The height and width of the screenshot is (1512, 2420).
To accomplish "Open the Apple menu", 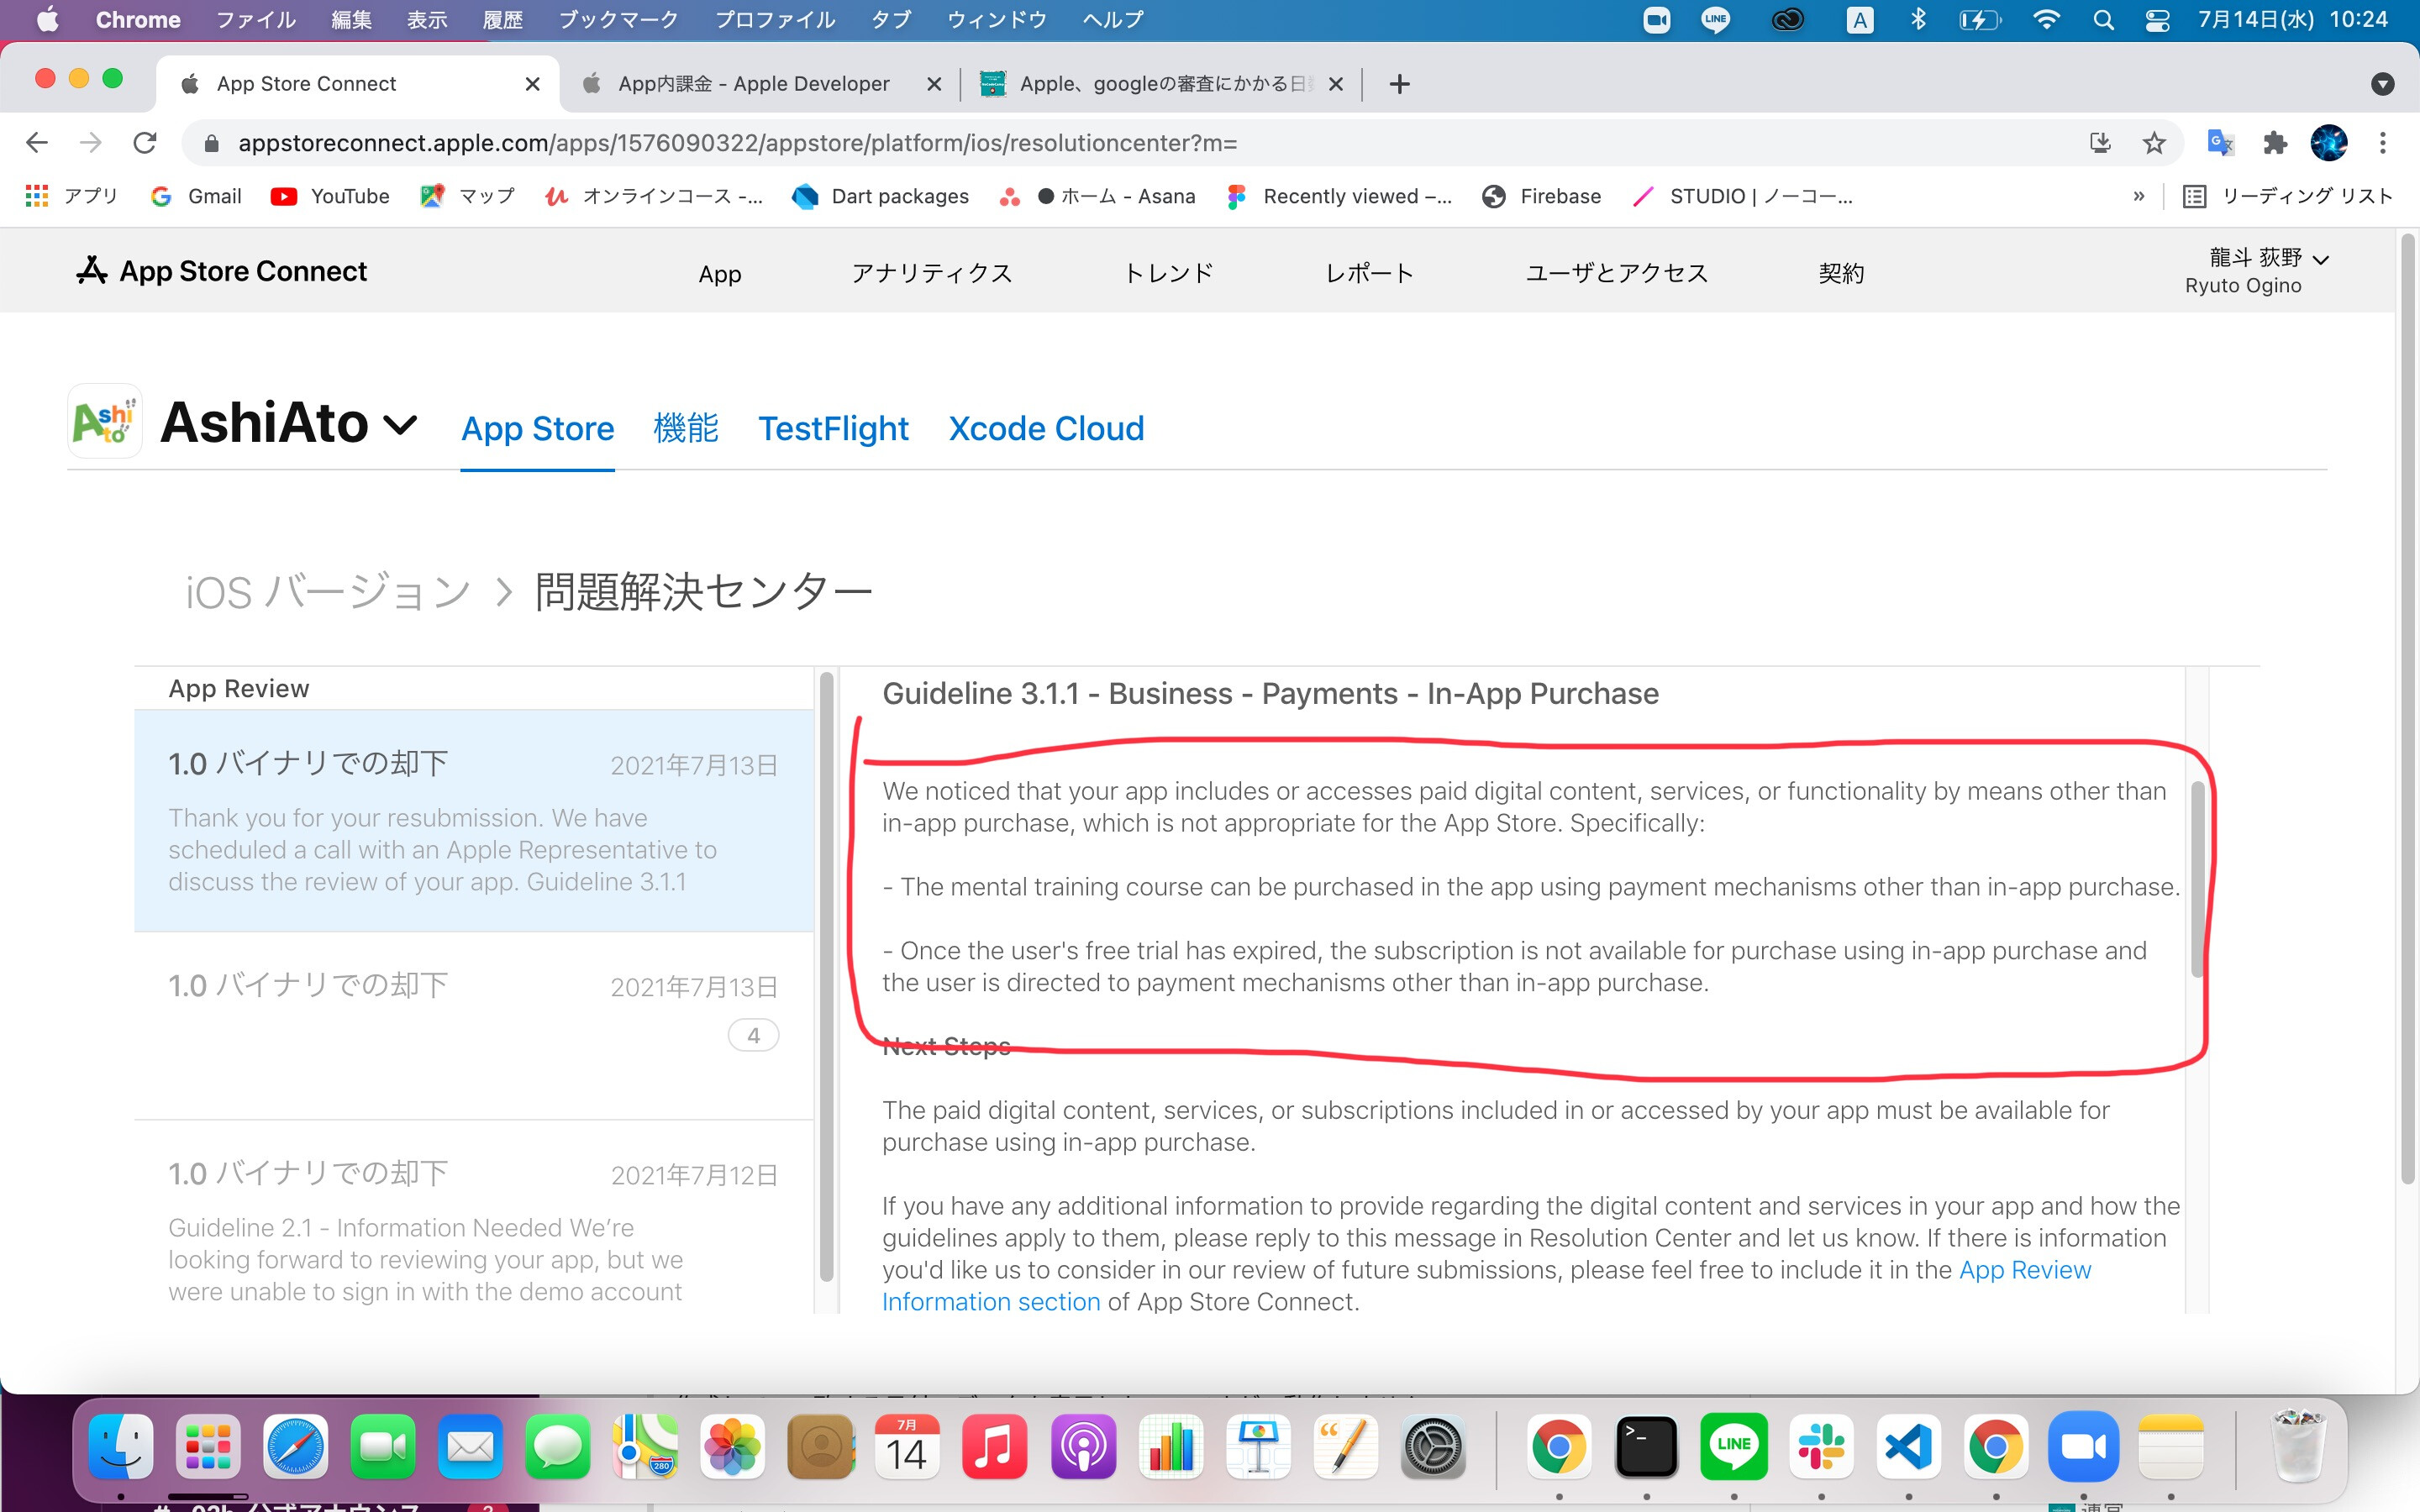I will click(47, 19).
